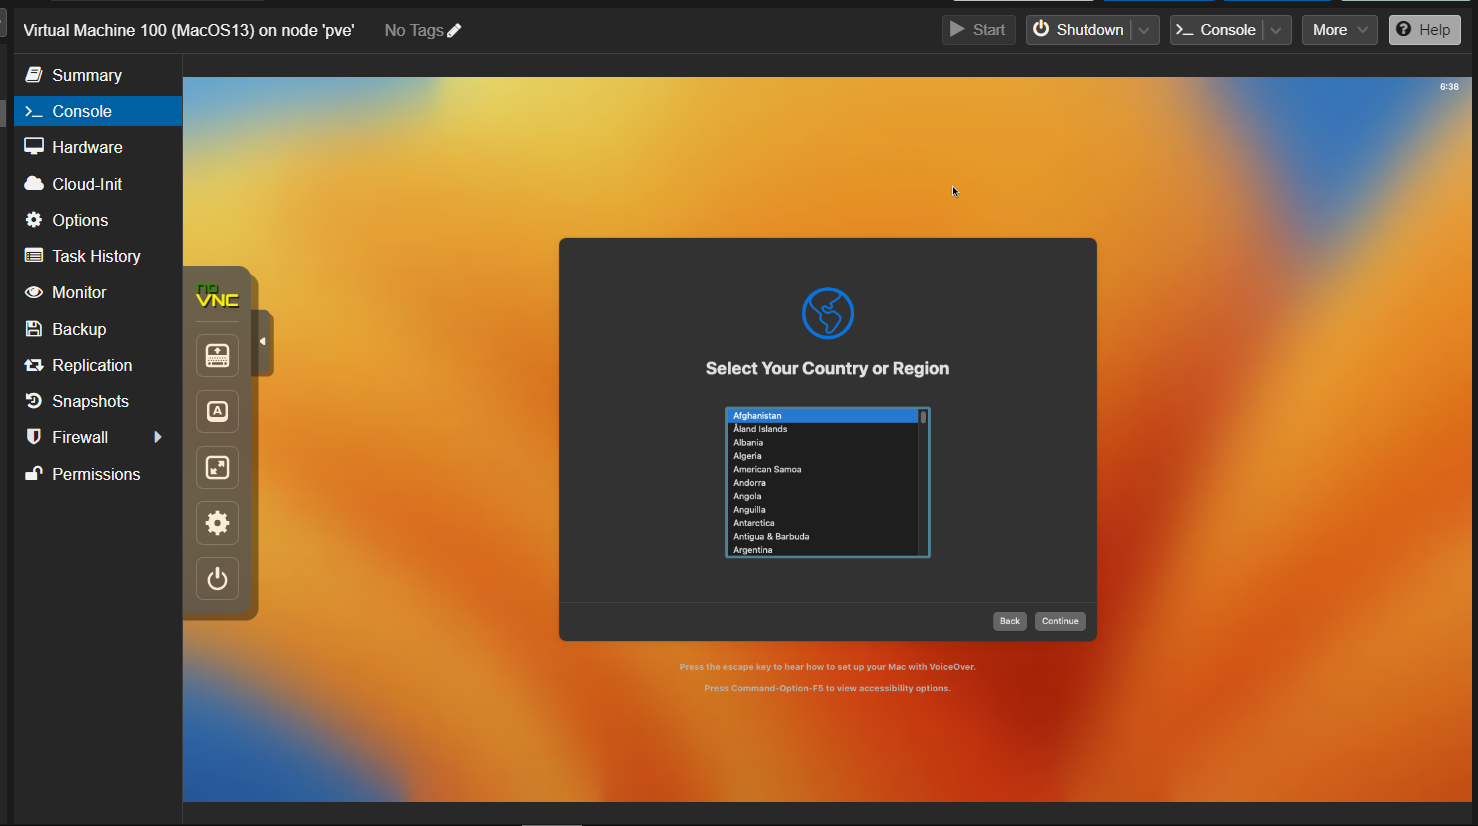1478x826 pixels.
Task: Click the country list scrollbar
Action: tap(923, 482)
